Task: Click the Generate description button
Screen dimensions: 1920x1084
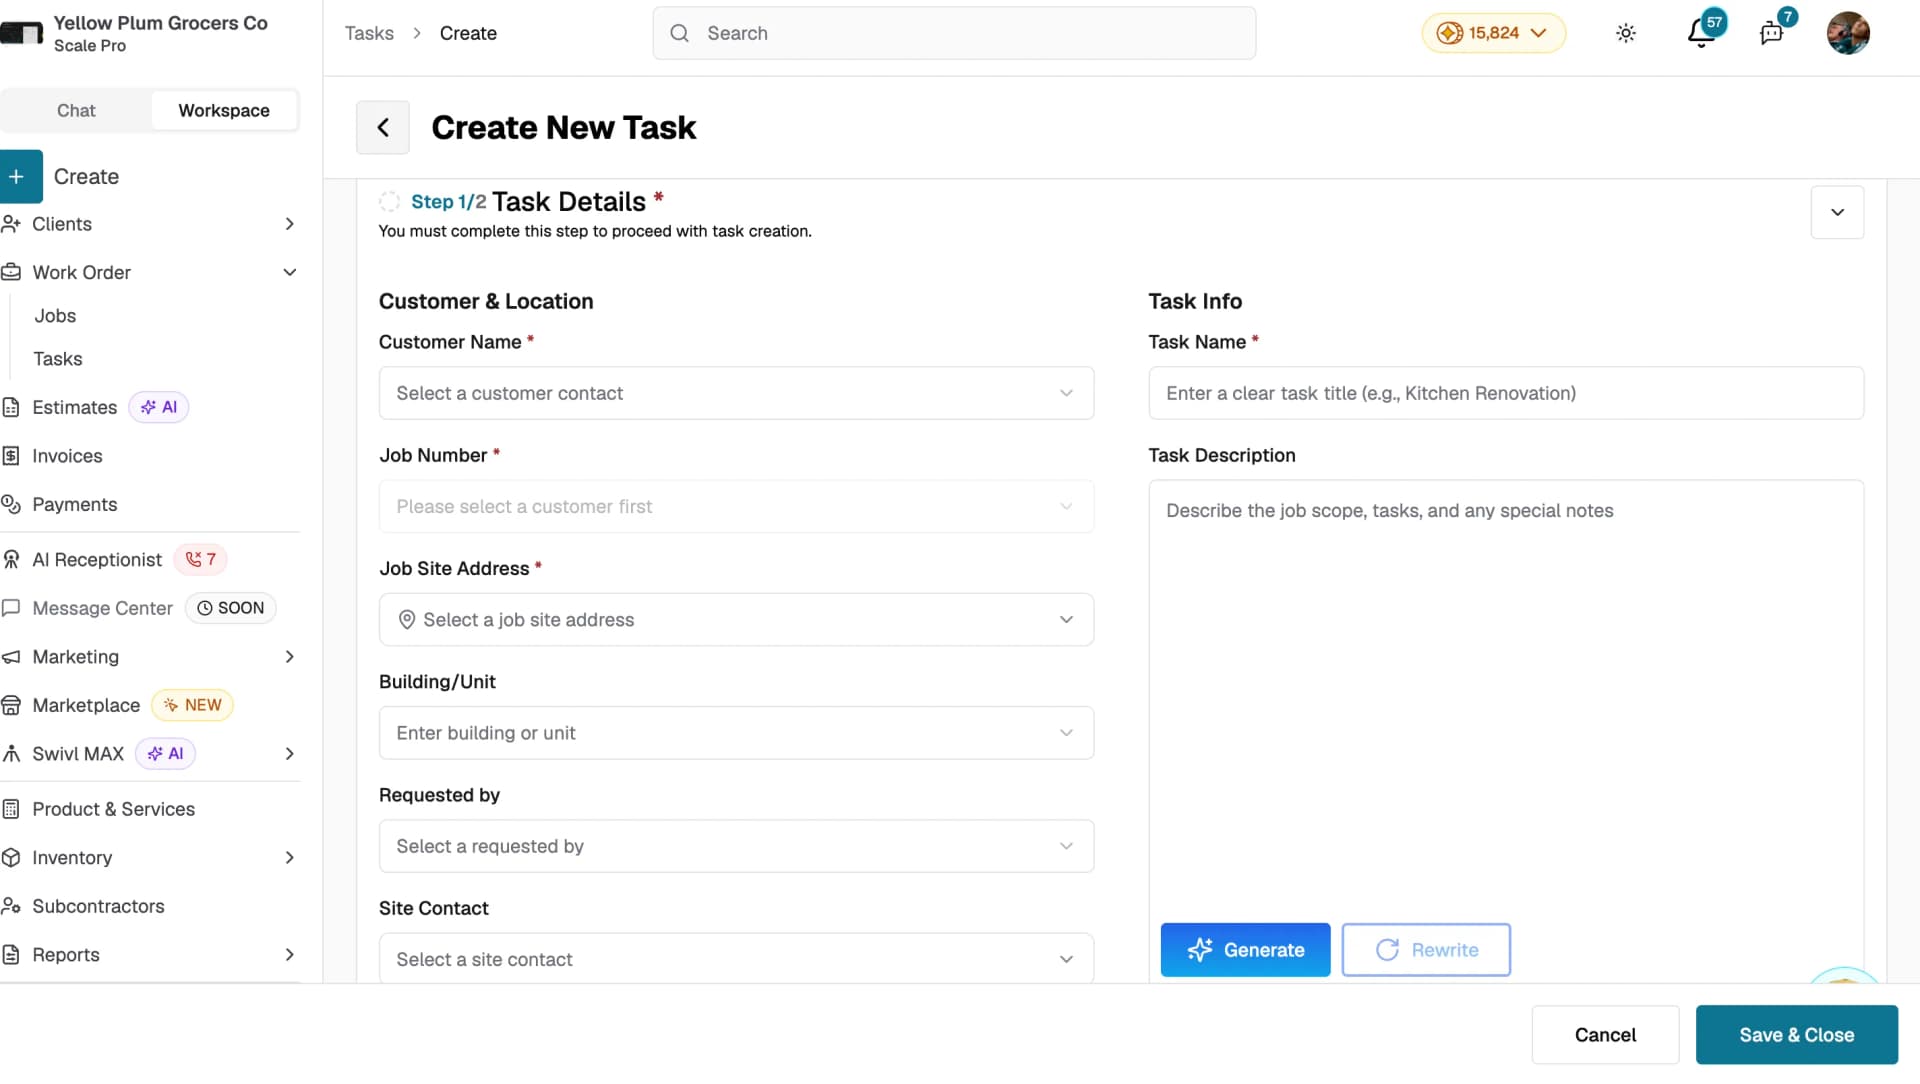Action: (1245, 950)
